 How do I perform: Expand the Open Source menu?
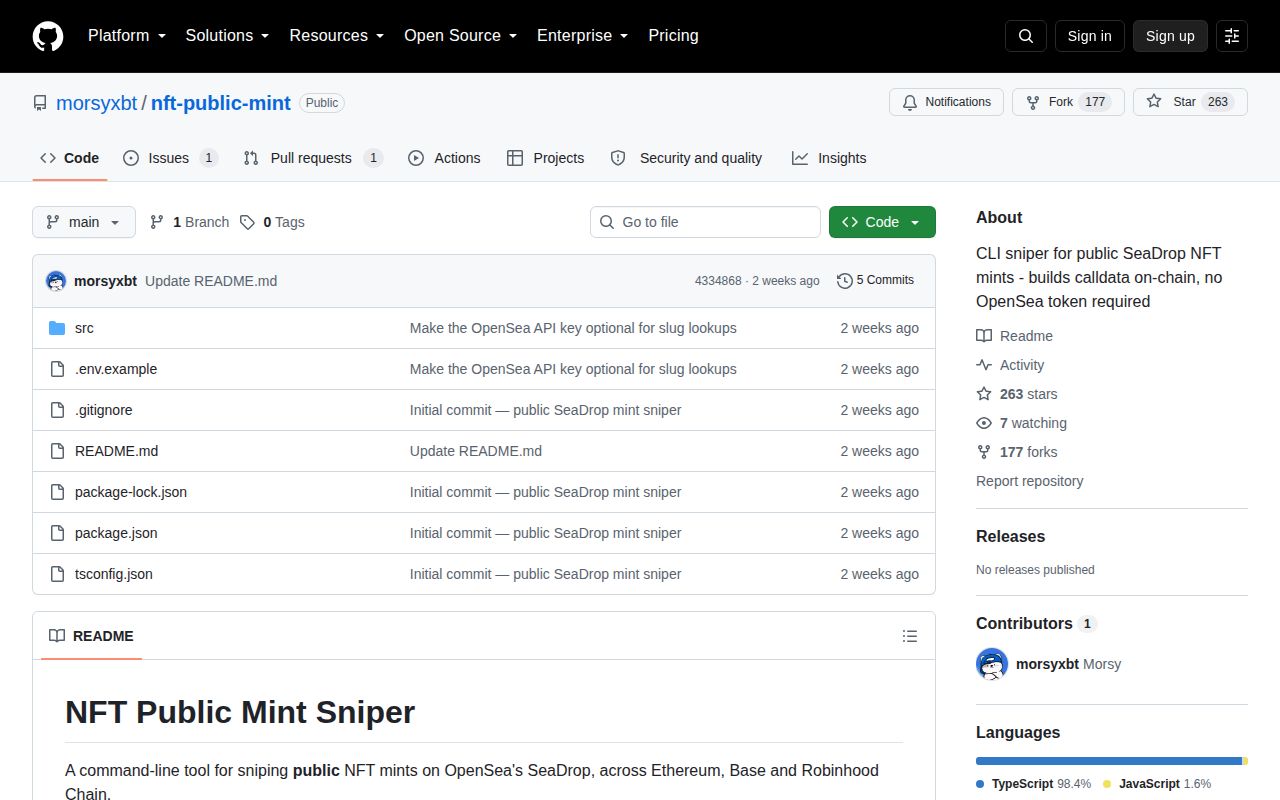[460, 36]
